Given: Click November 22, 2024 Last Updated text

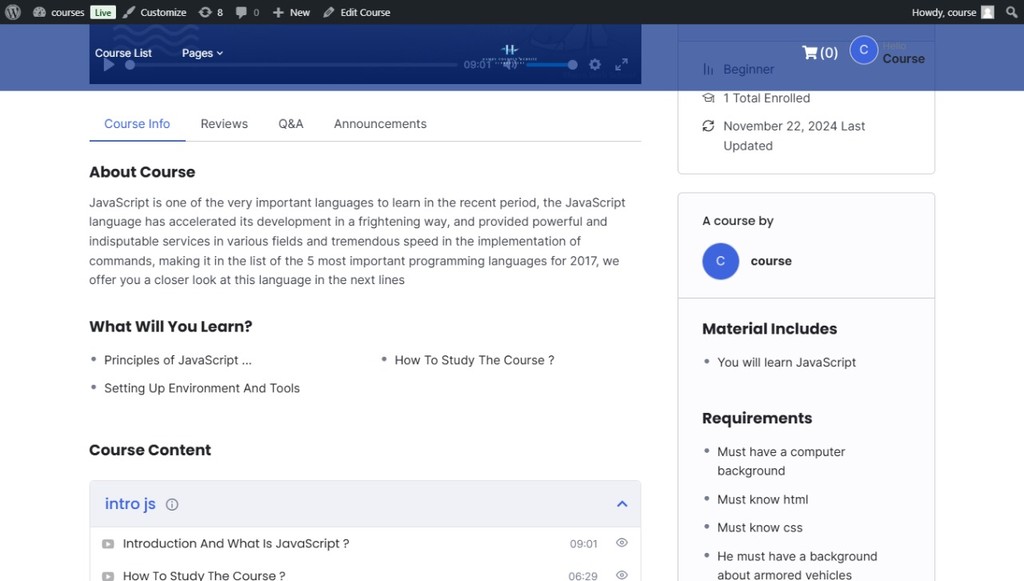Looking at the screenshot, I should tap(793, 136).
